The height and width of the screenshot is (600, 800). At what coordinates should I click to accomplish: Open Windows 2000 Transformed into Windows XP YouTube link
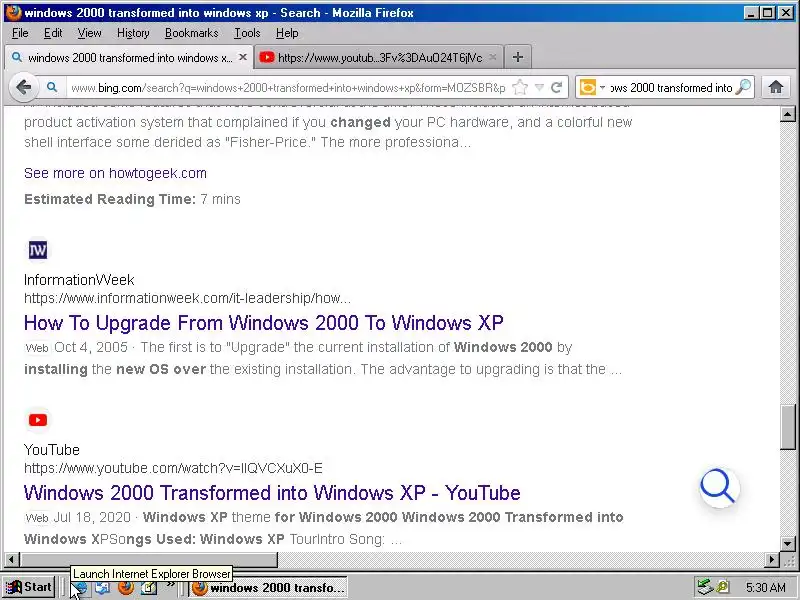272,492
